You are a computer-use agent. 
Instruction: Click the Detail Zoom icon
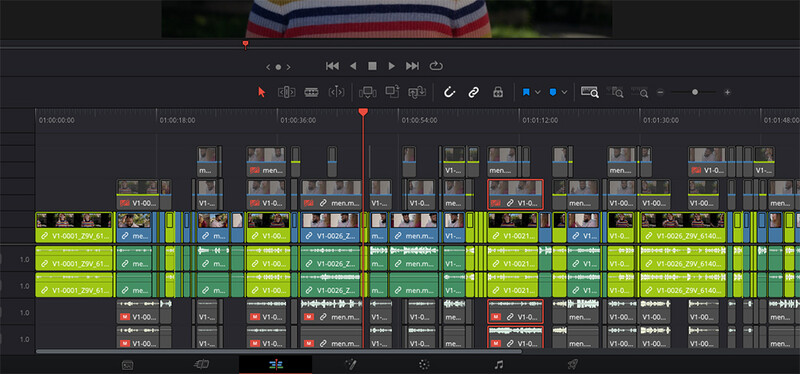pyautogui.click(x=615, y=92)
